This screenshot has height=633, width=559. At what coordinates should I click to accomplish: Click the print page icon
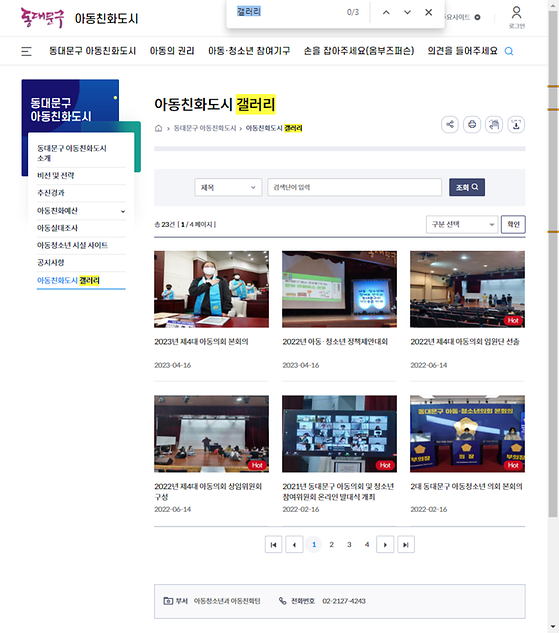[472, 125]
